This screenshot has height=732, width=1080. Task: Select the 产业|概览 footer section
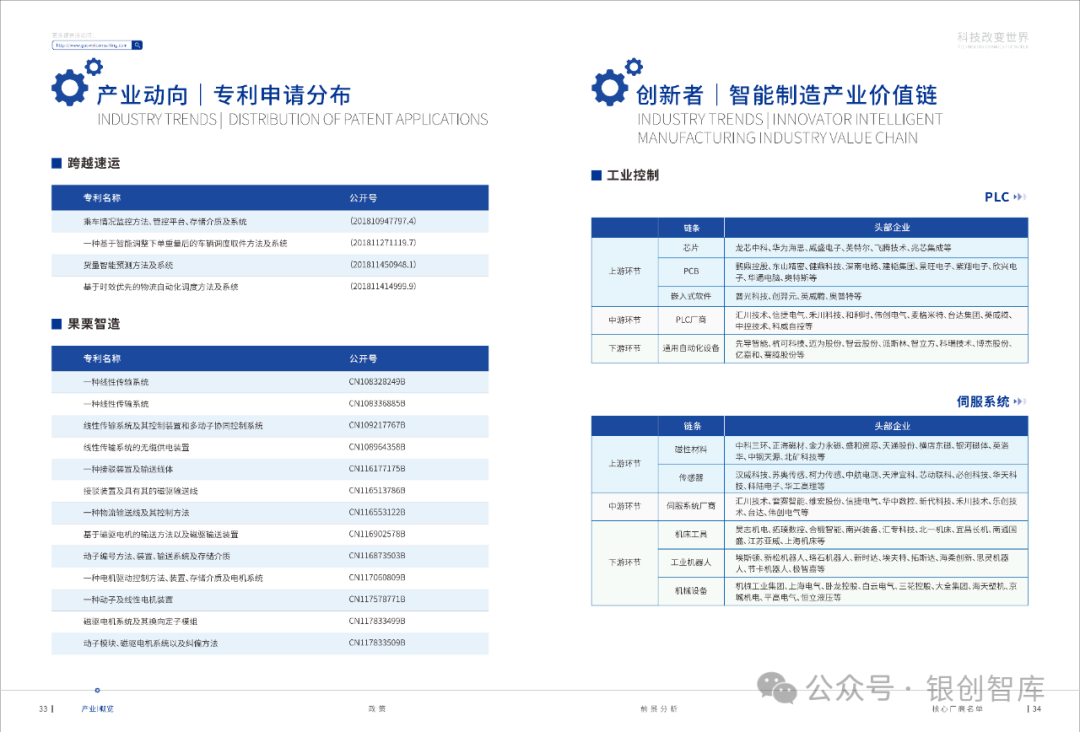tap(97, 709)
